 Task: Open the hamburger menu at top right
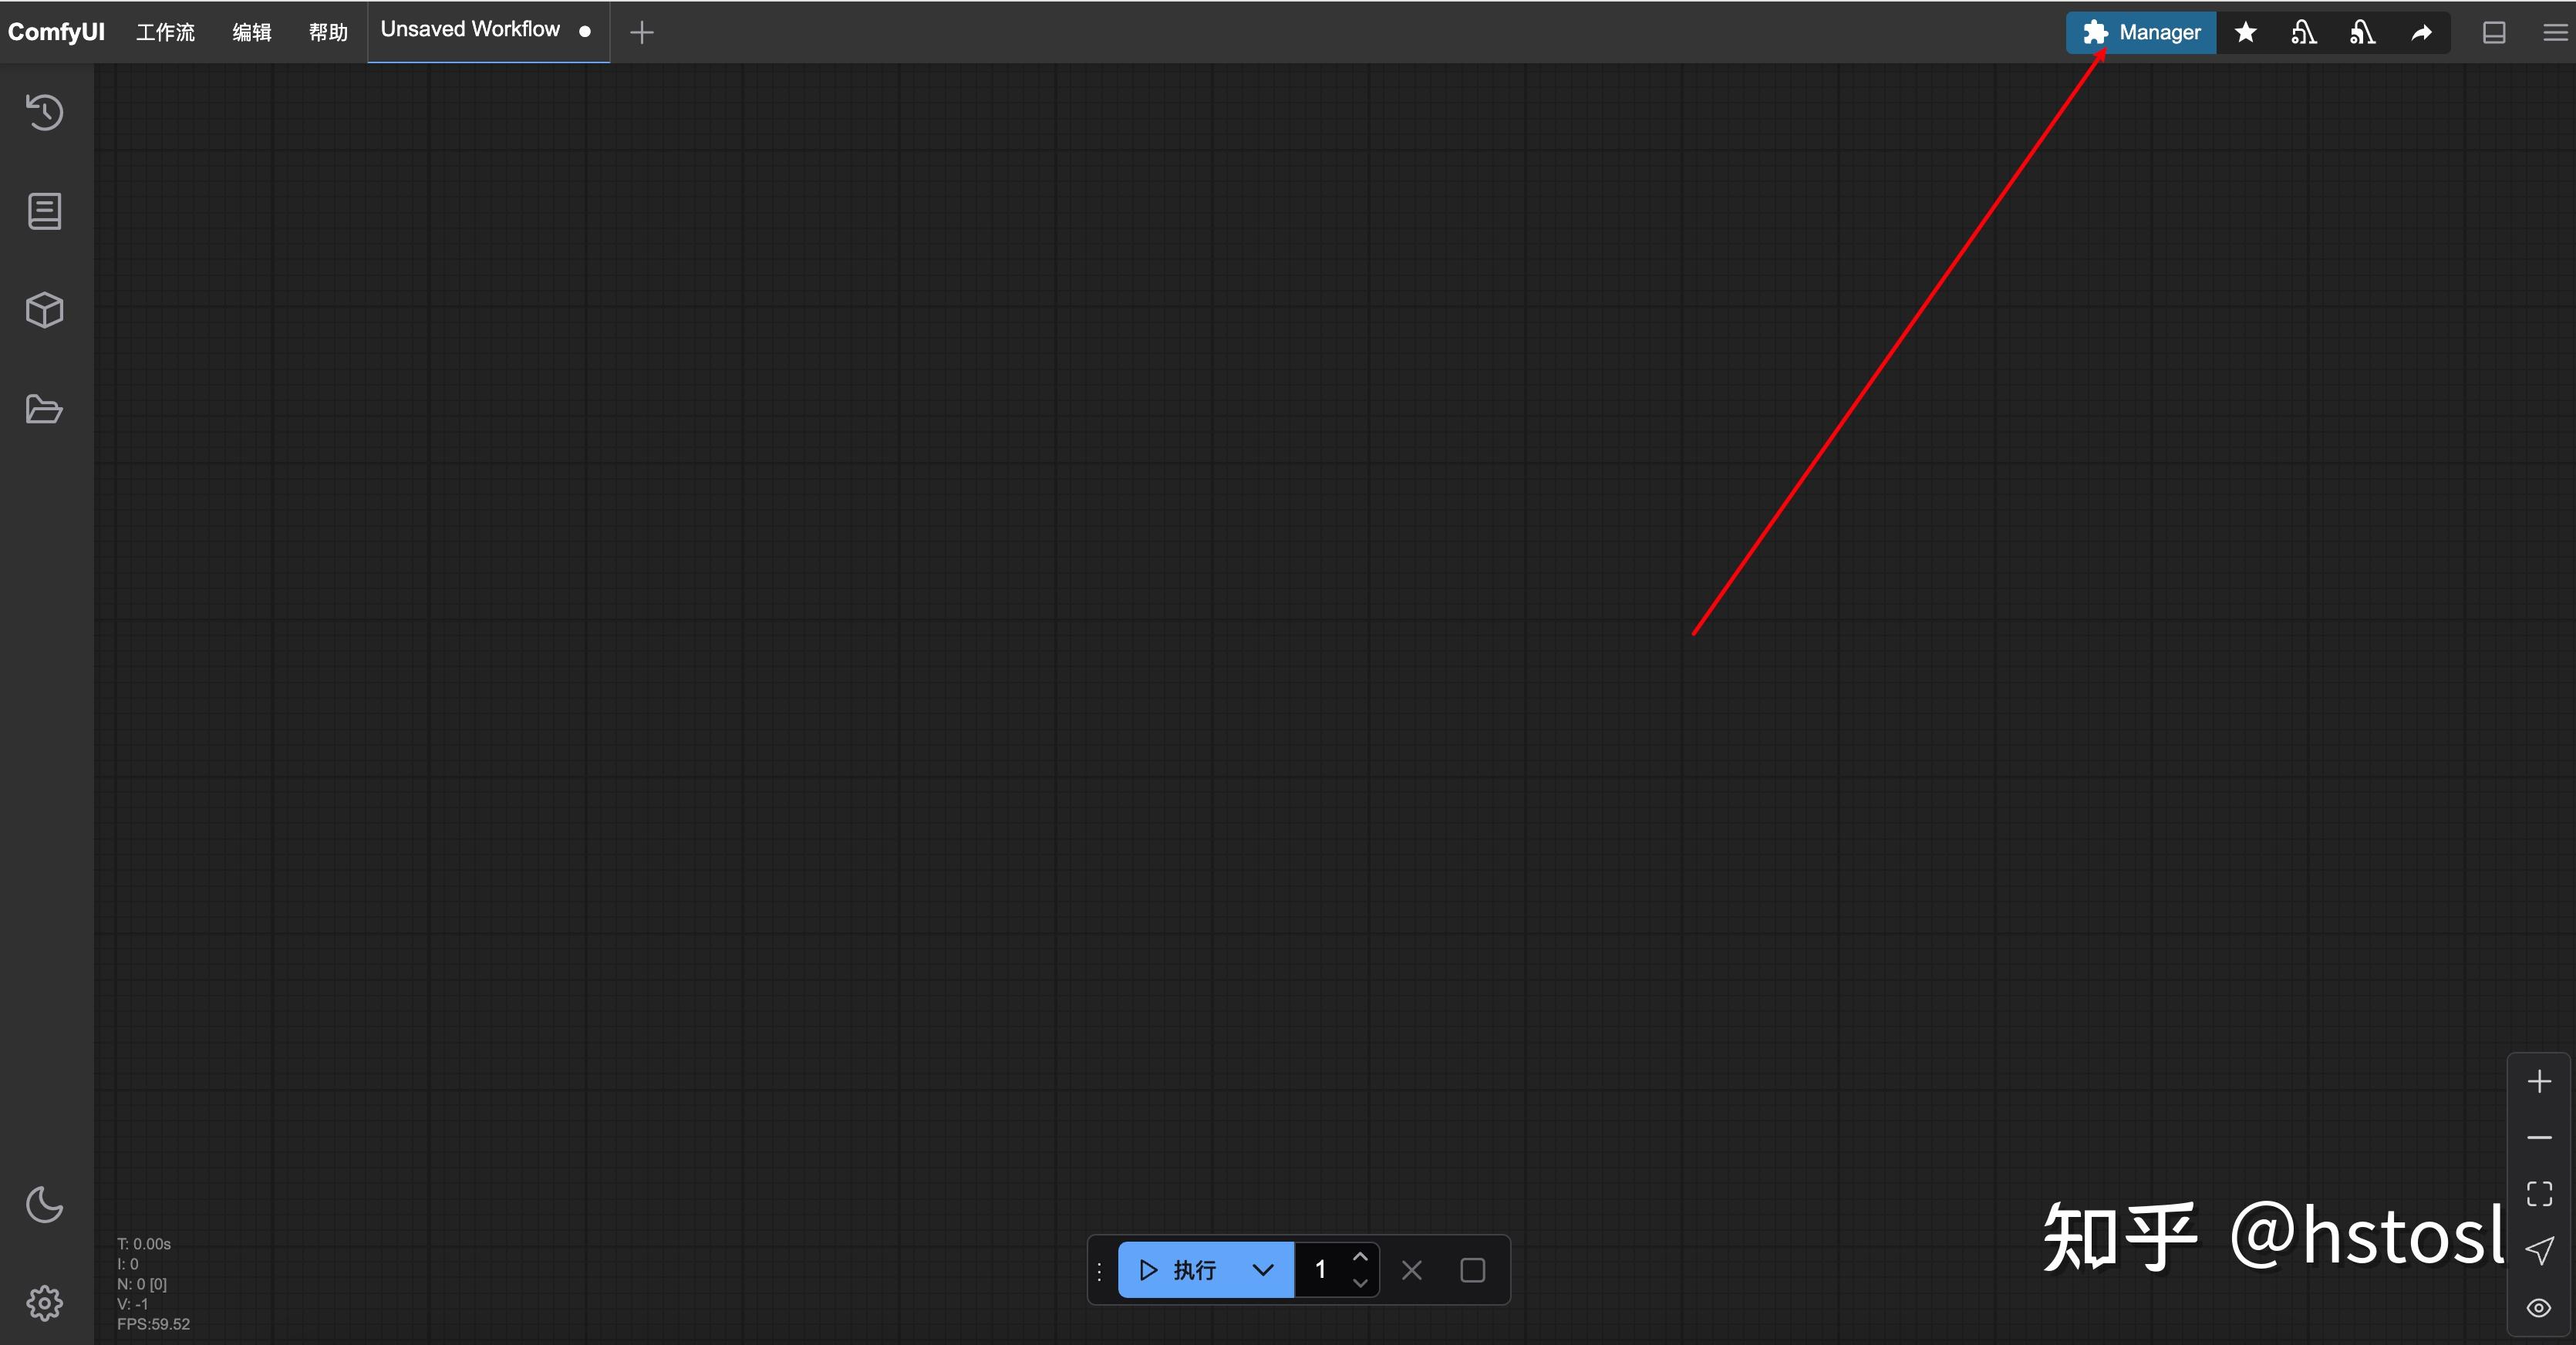coord(2553,32)
